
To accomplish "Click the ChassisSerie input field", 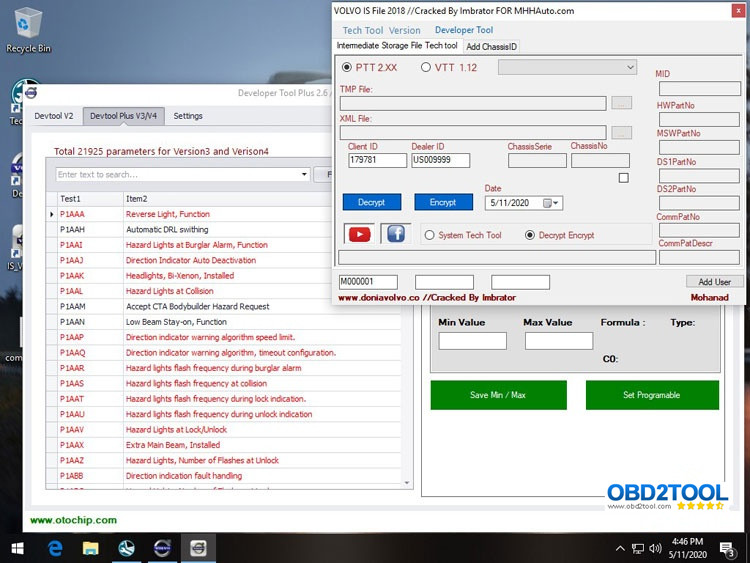I will tap(537, 160).
